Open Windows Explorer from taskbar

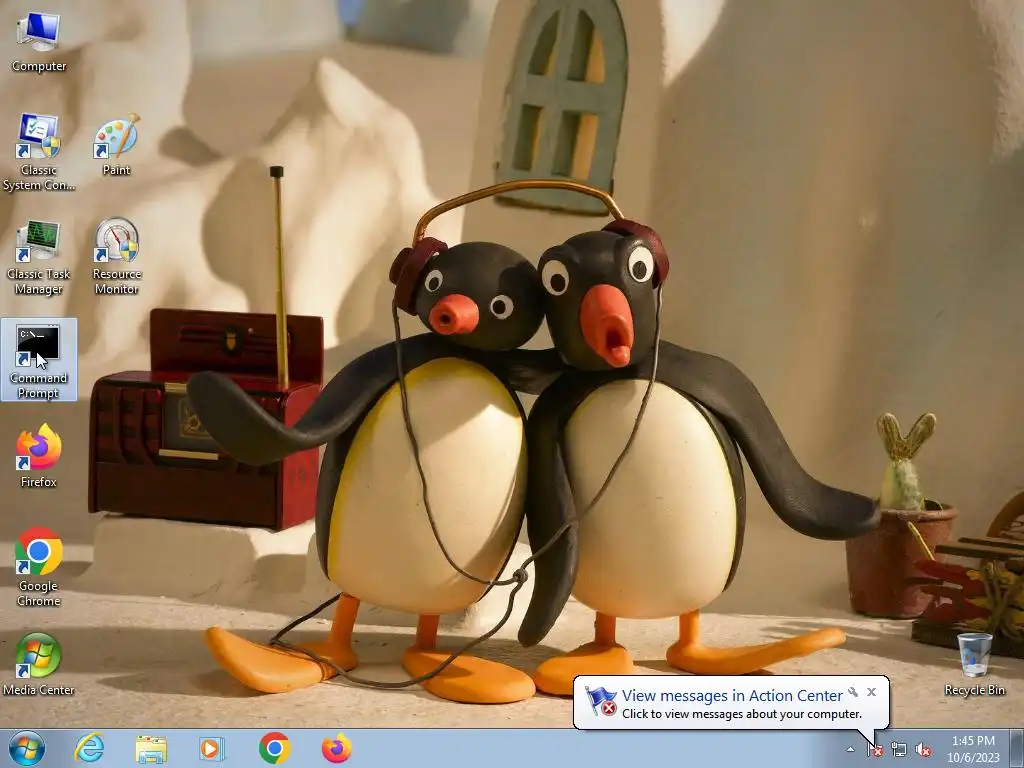pyautogui.click(x=151, y=748)
